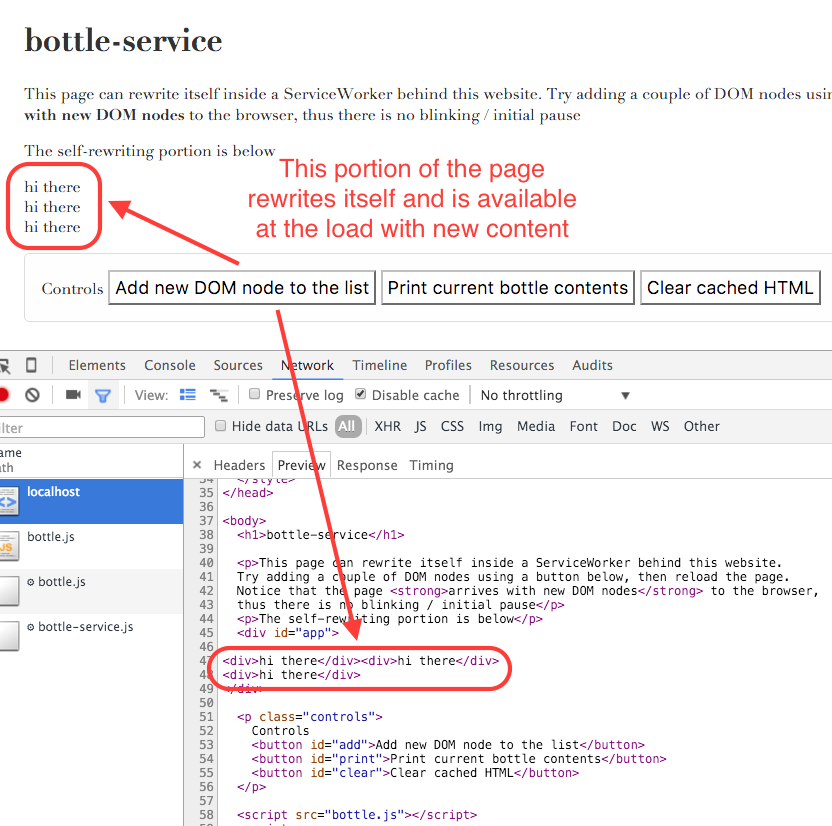Viewport: 832px width, 826px height.
Task: Select the localhost document request row
Action: (x=91, y=501)
